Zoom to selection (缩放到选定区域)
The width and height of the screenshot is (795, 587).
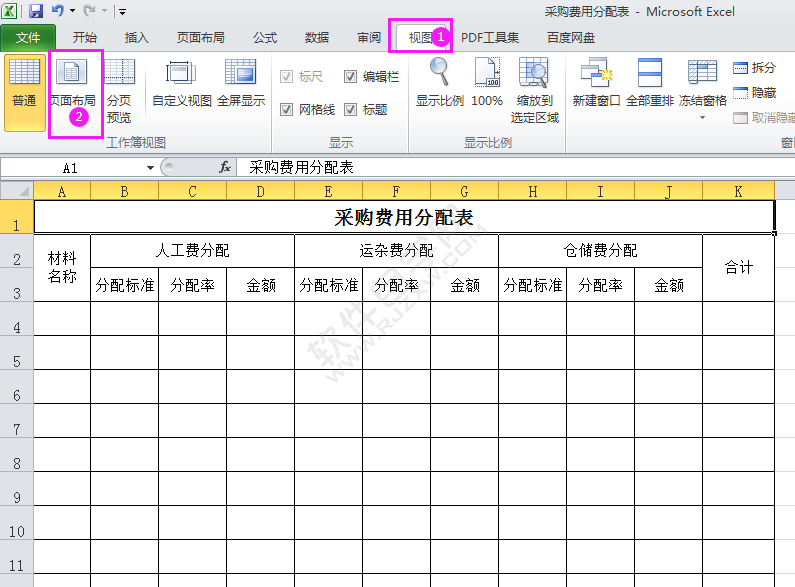click(x=534, y=90)
